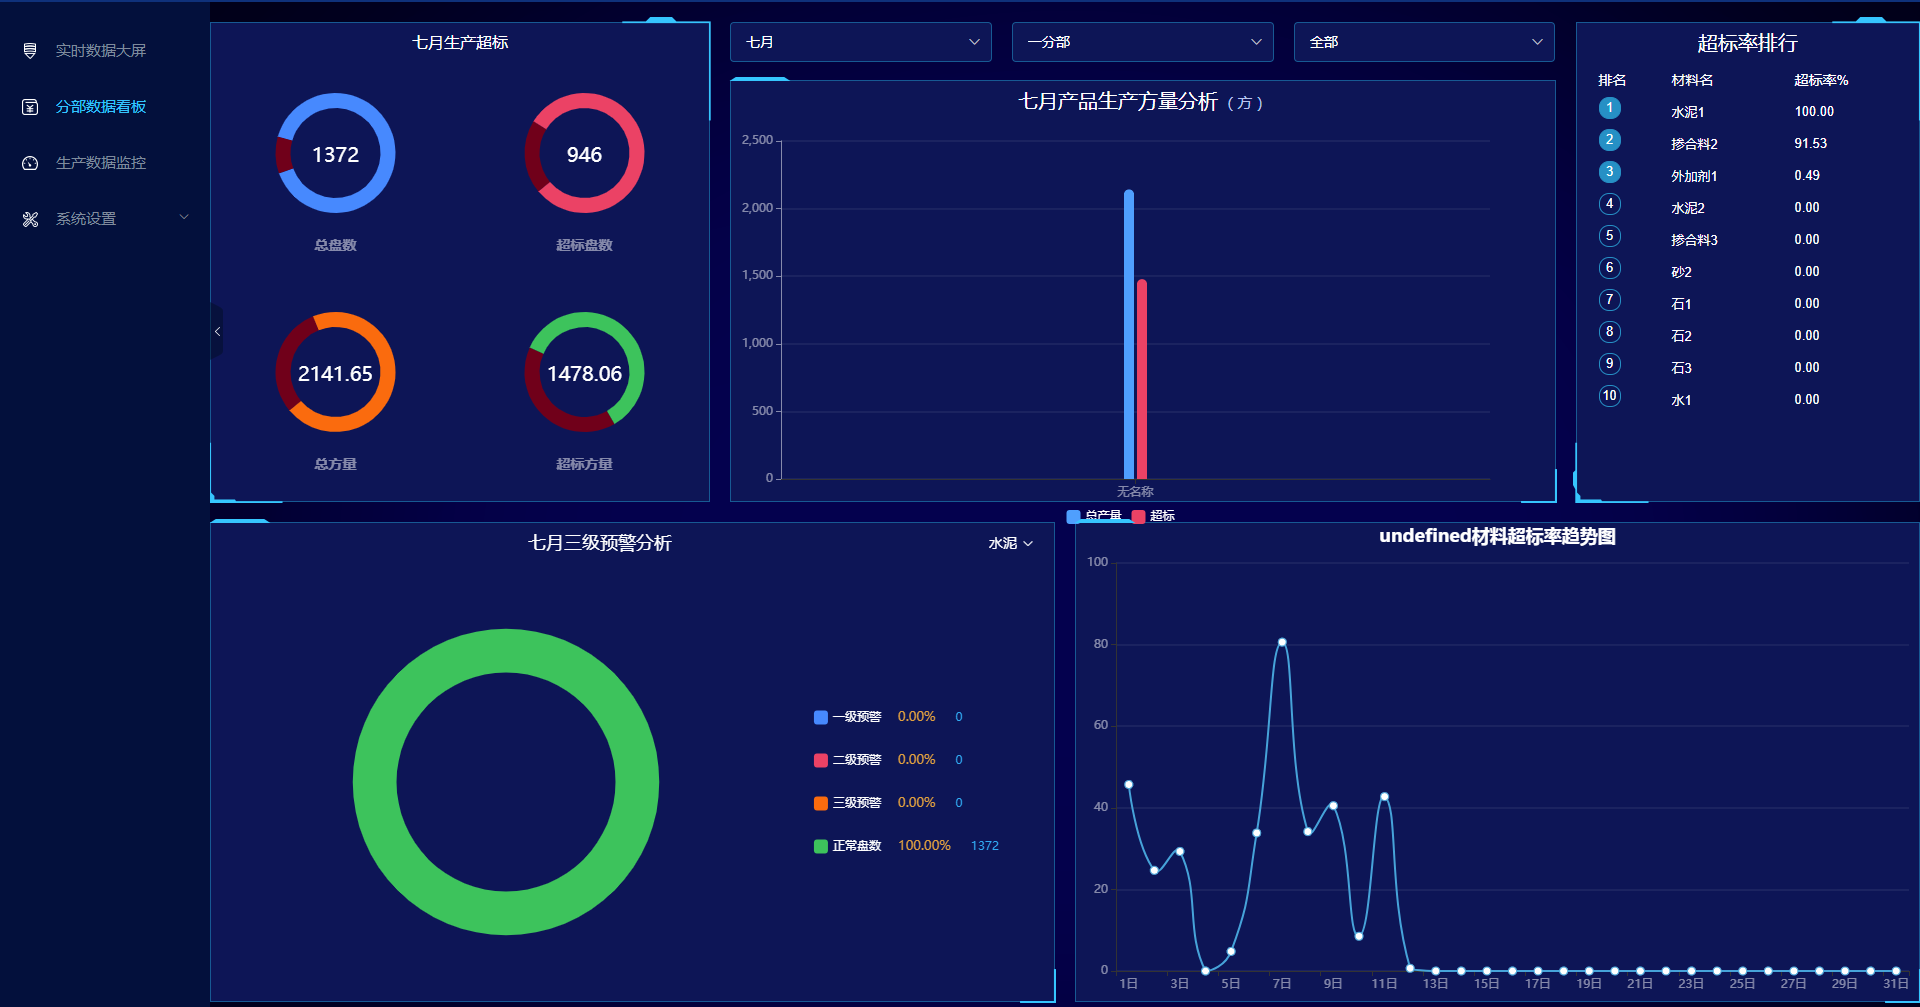Viewport: 1920px width, 1007px height.
Task: Collapse sidebar using left arrow handle
Action: [x=217, y=332]
